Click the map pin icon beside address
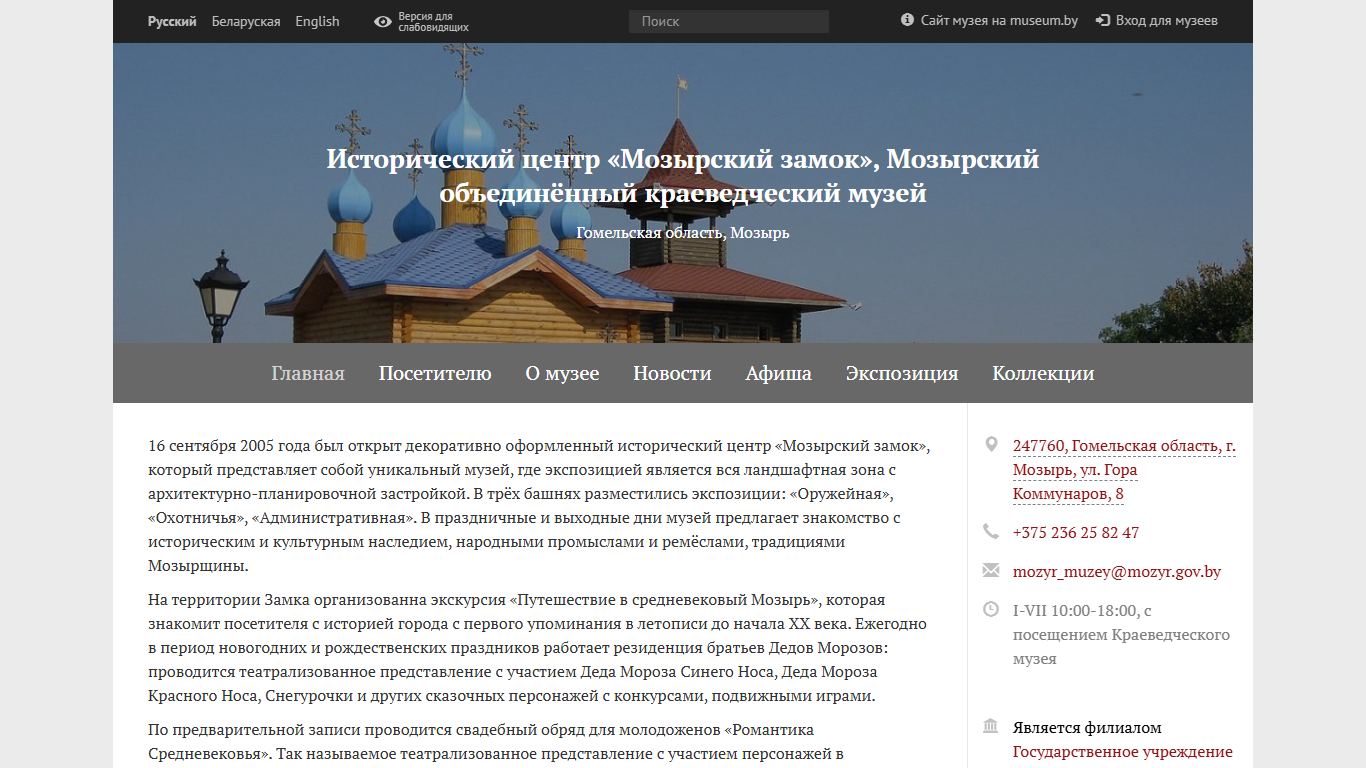The height and width of the screenshot is (768, 1366). tap(991, 445)
